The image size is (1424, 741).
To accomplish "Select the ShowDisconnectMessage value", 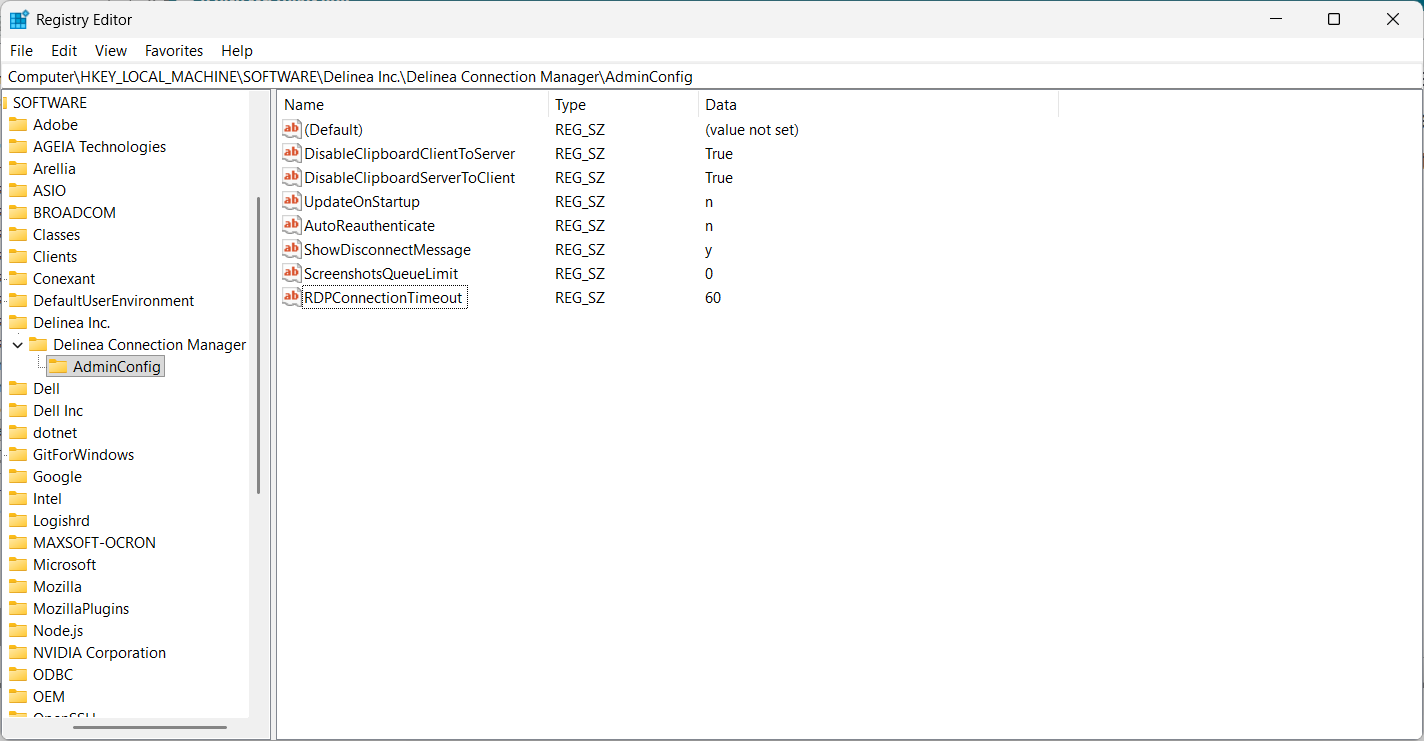I will pos(387,250).
